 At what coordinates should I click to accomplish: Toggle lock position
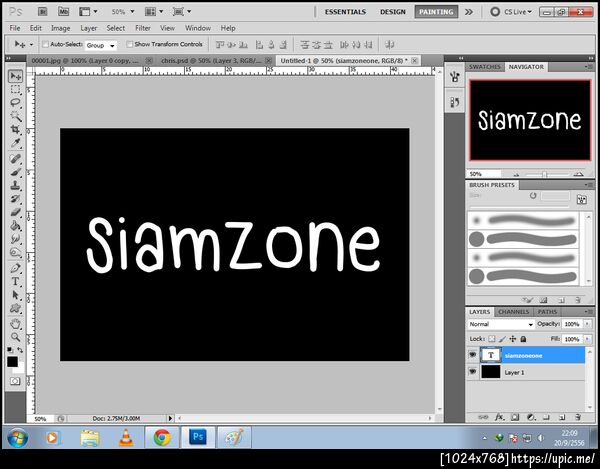pyautogui.click(x=513, y=339)
